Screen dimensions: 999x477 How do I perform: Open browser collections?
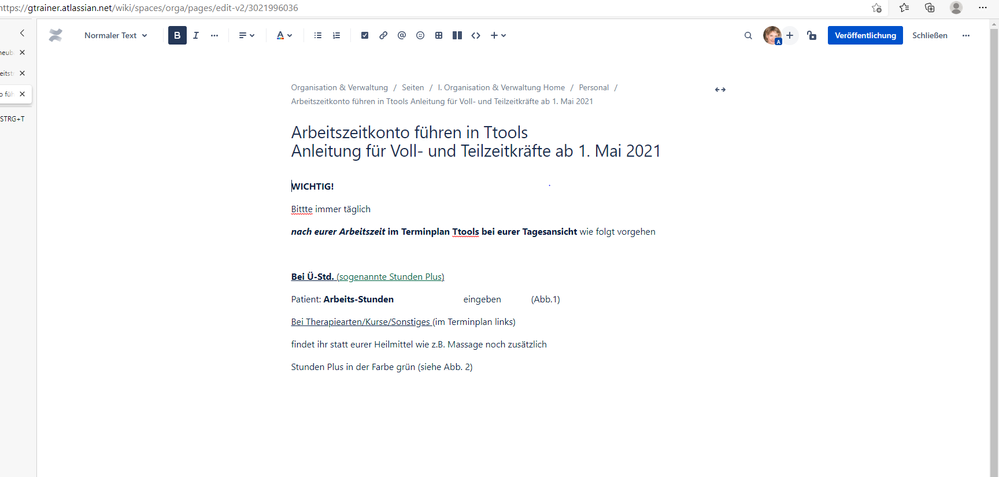point(930,8)
